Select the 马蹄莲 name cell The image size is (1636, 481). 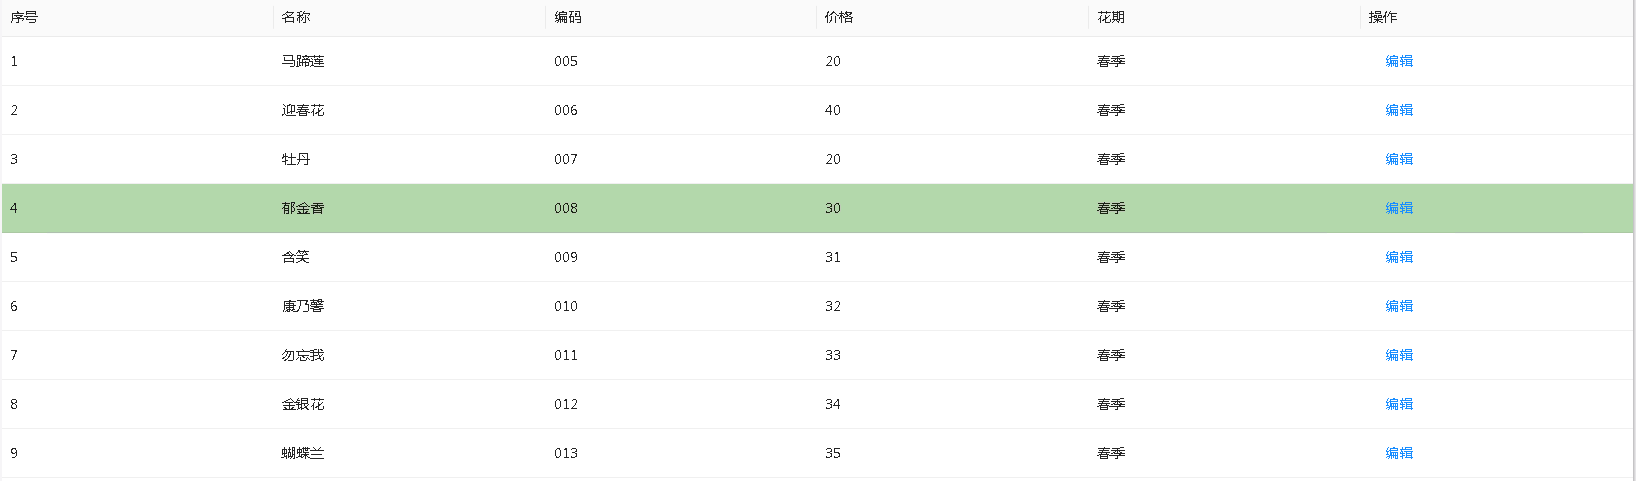point(303,61)
